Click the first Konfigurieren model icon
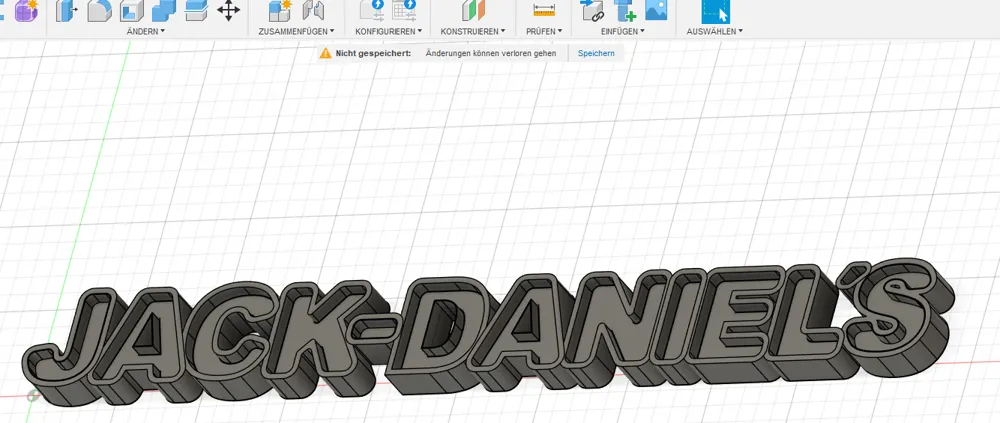This screenshot has width=1000, height=423. (x=372, y=10)
